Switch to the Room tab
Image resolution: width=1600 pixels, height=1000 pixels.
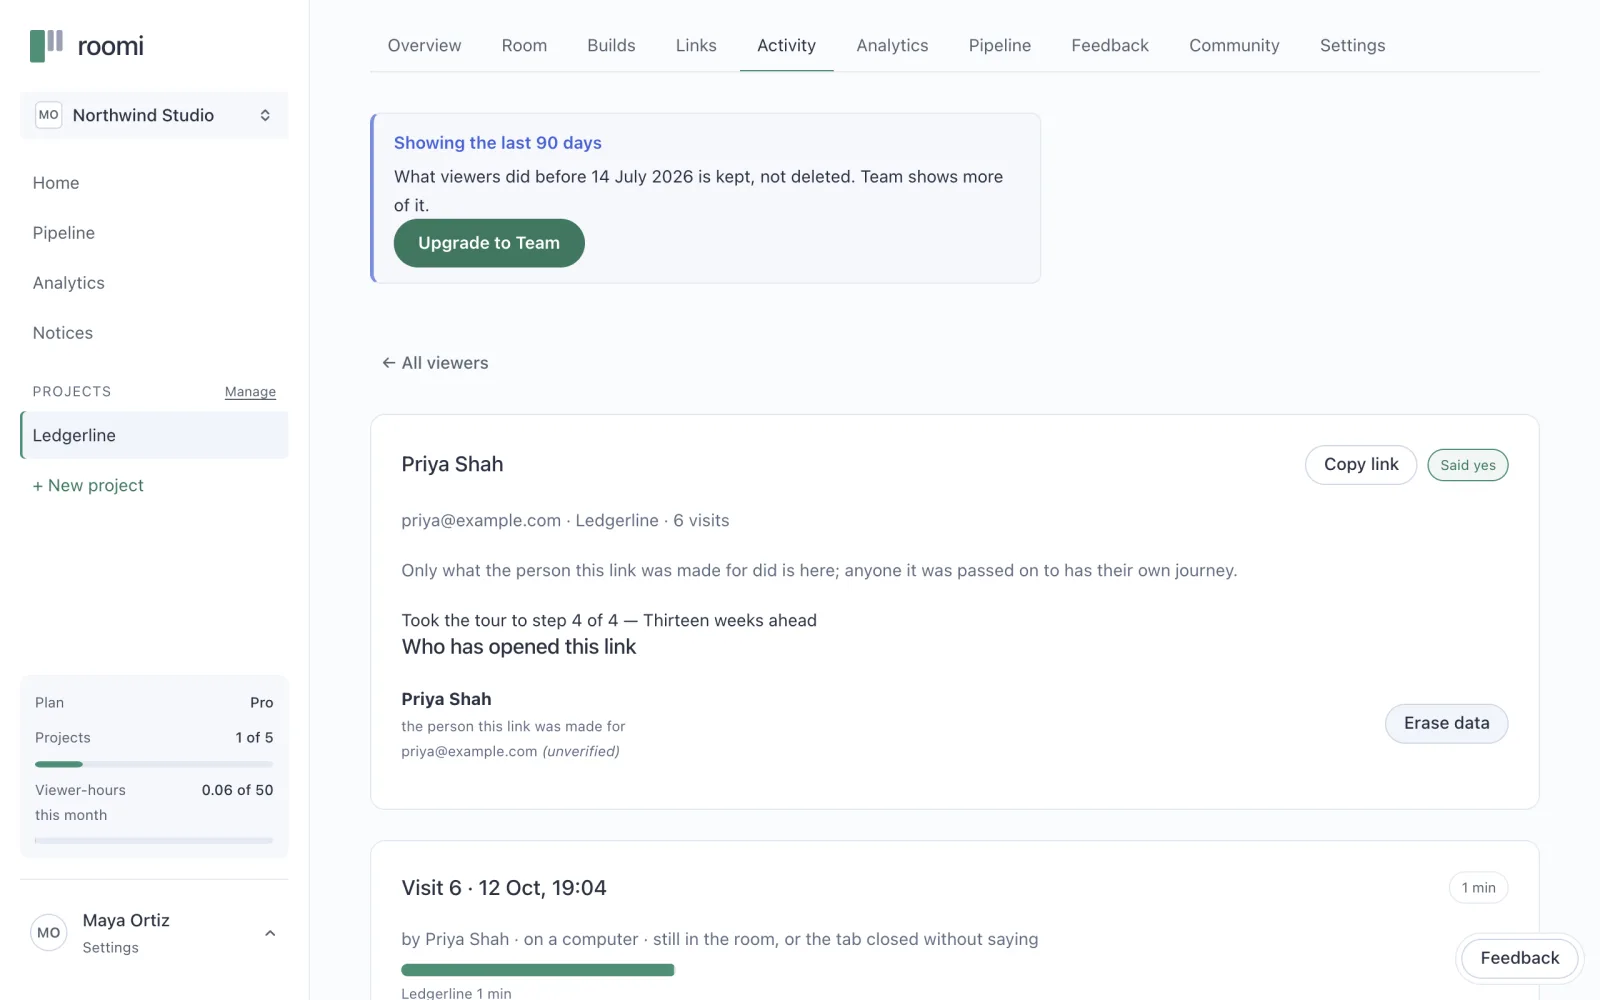pos(524,45)
